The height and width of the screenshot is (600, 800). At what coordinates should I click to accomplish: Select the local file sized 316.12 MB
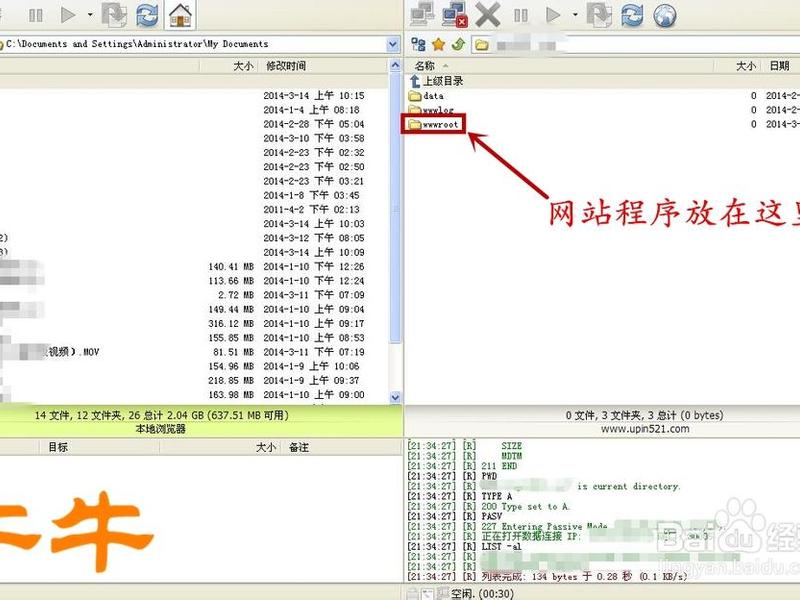(x=194, y=323)
